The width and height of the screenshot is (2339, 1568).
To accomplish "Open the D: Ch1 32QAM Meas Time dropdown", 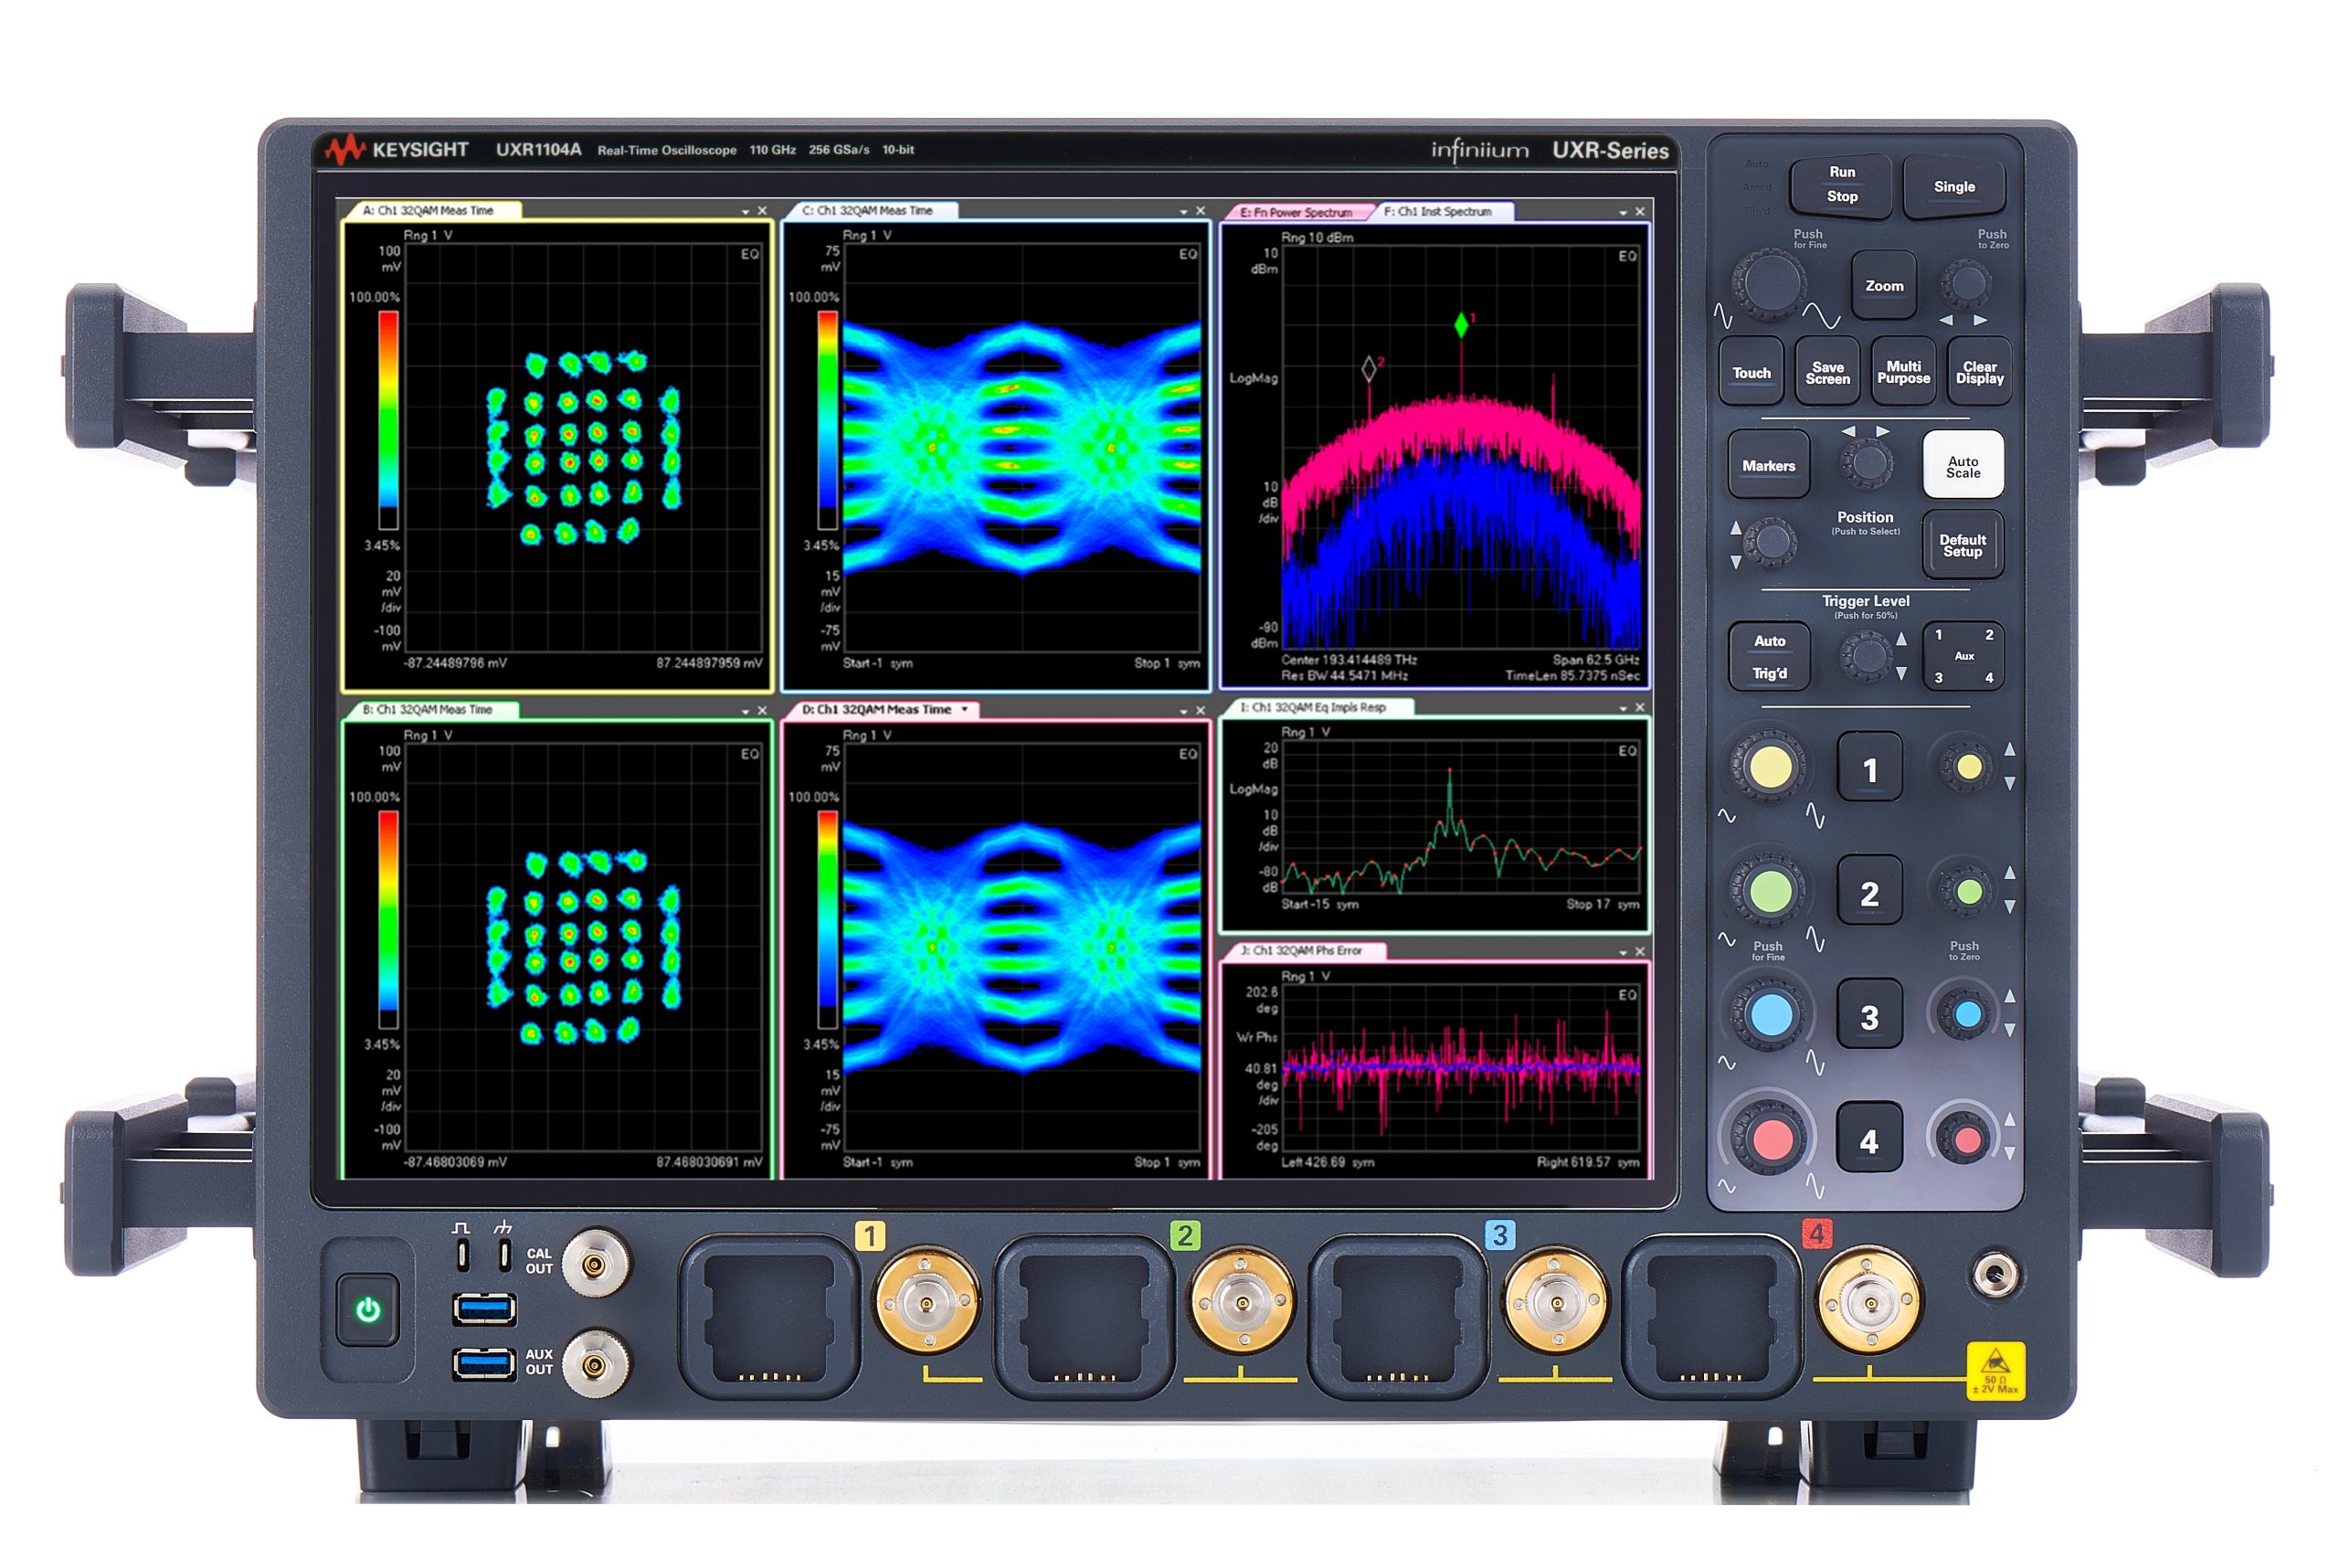I will [x=964, y=708].
